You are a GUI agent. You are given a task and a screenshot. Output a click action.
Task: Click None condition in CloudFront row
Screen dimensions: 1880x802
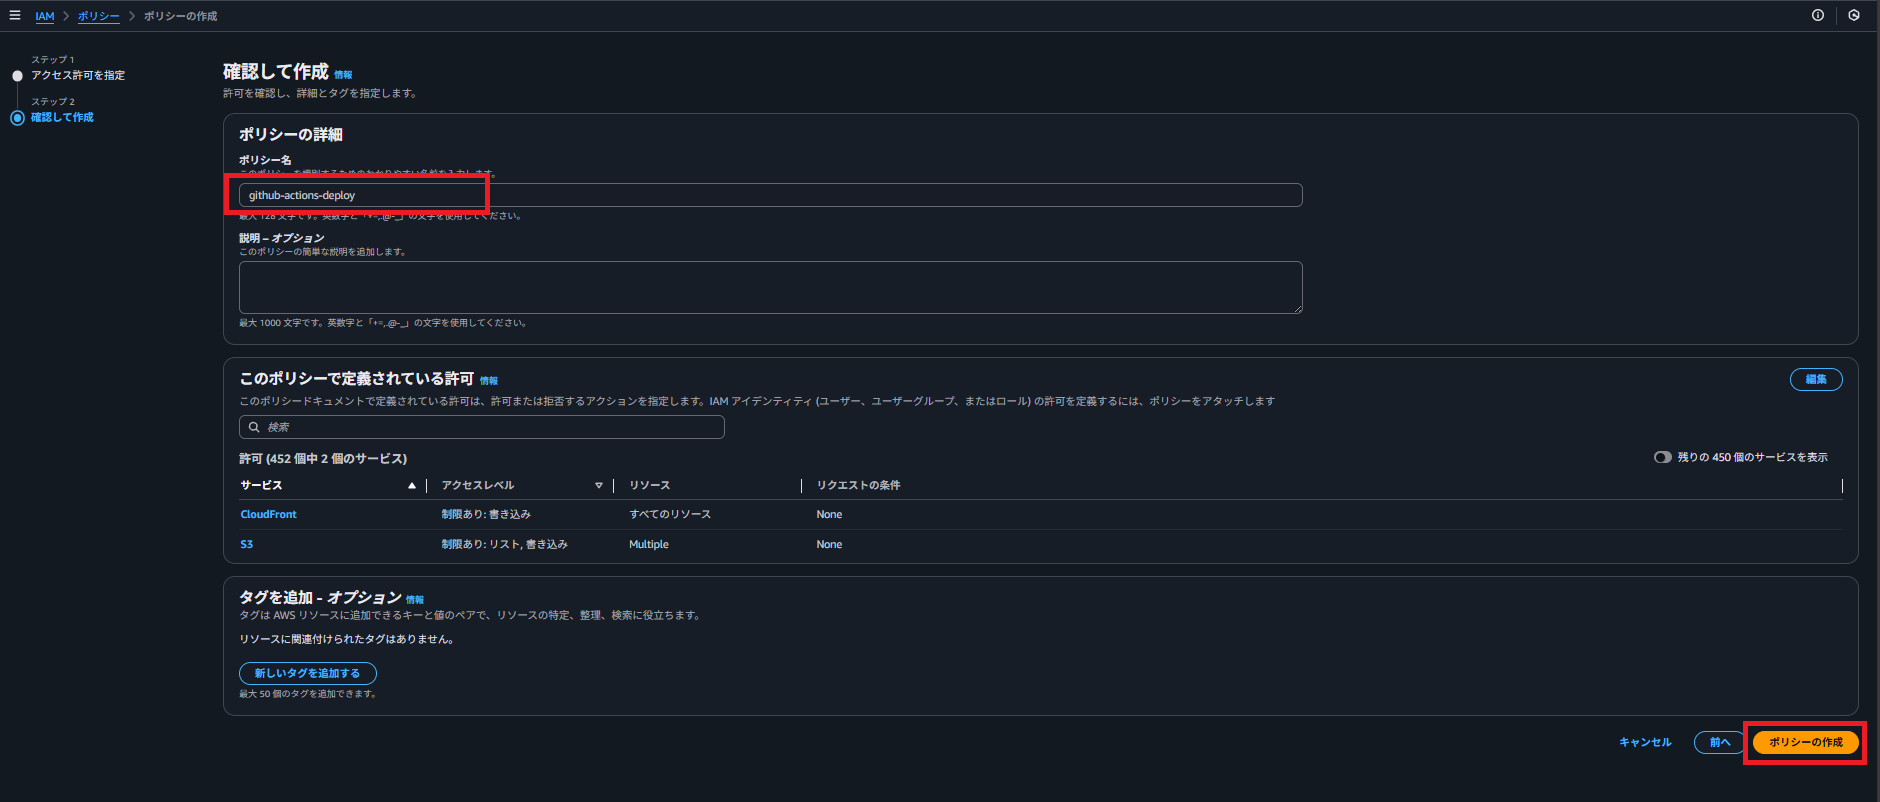(x=829, y=514)
